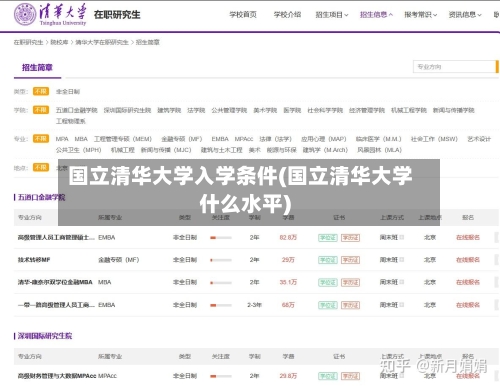Screen dimensions: 500x386
Task: Expand the 资讯信息 dropdown menu
Action: click(x=465, y=15)
